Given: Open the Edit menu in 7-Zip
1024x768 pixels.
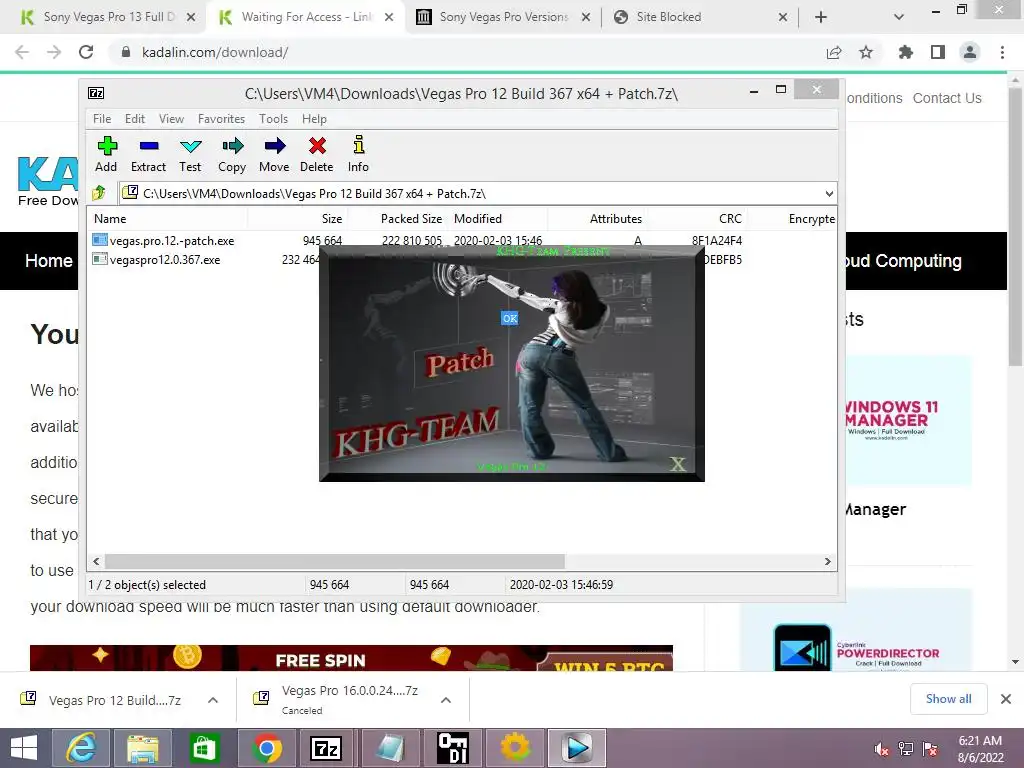Looking at the screenshot, I should coord(135,119).
